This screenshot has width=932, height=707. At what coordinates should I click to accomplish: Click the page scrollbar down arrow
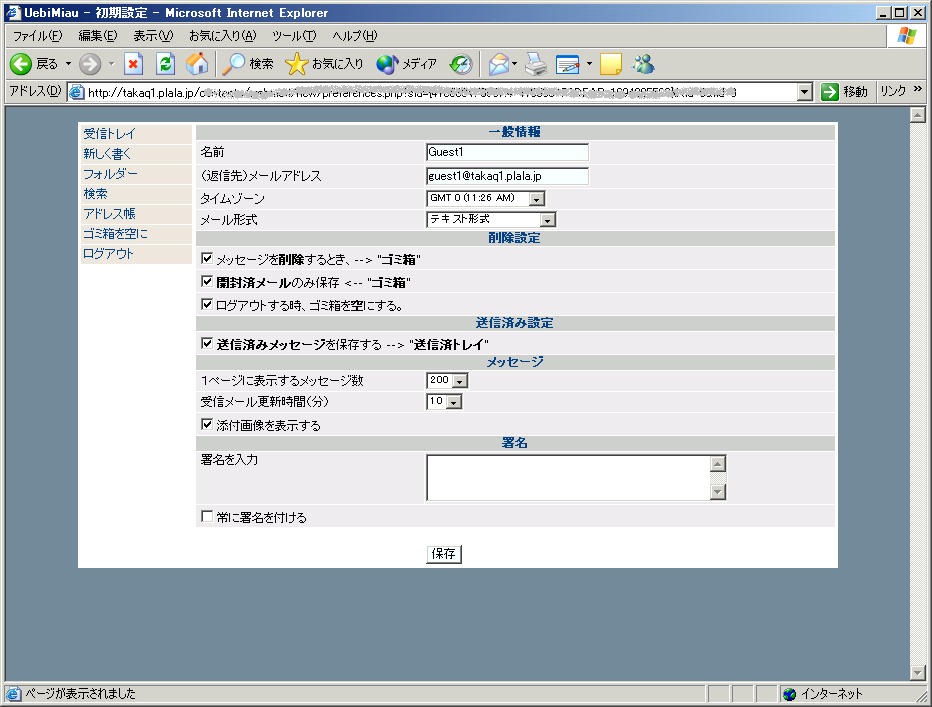coord(917,673)
